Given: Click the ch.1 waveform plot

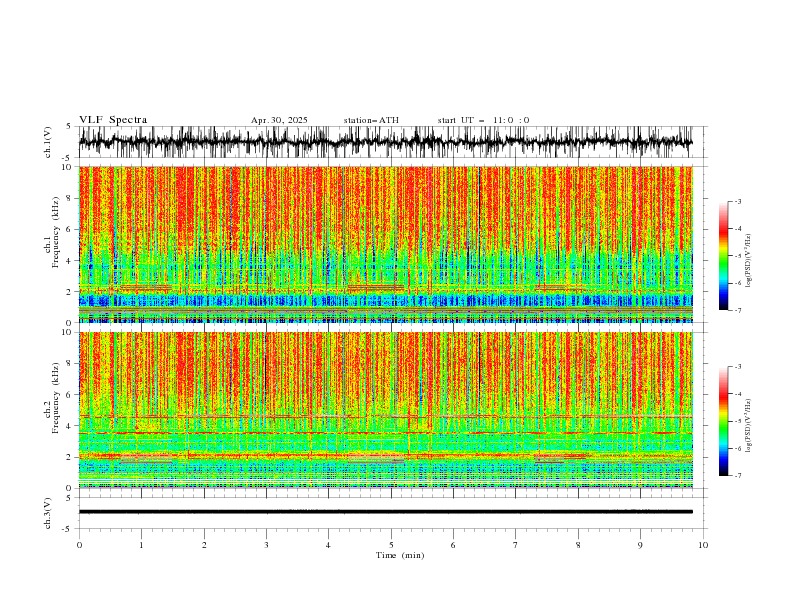Looking at the screenshot, I should tap(386, 142).
